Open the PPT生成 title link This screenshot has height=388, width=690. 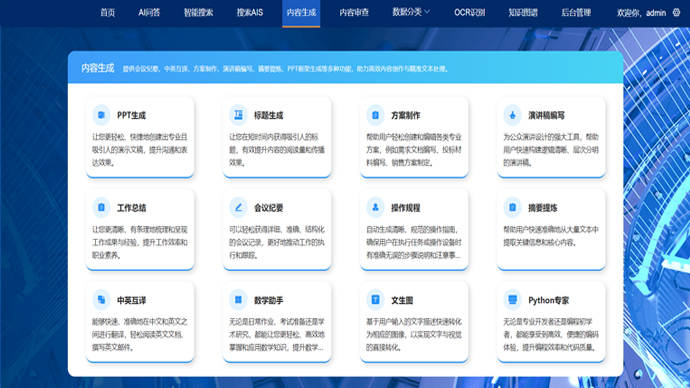click(x=131, y=115)
